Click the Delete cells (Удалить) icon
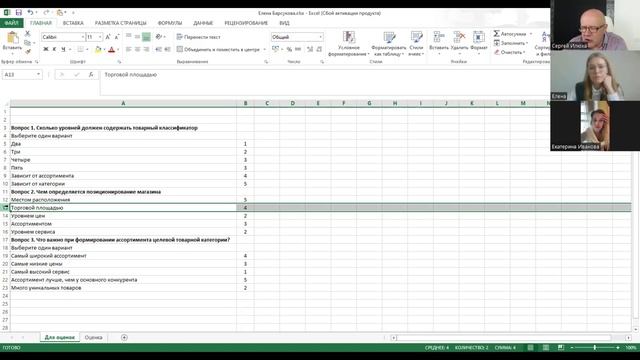The width and height of the screenshot is (640, 360). pos(459,38)
